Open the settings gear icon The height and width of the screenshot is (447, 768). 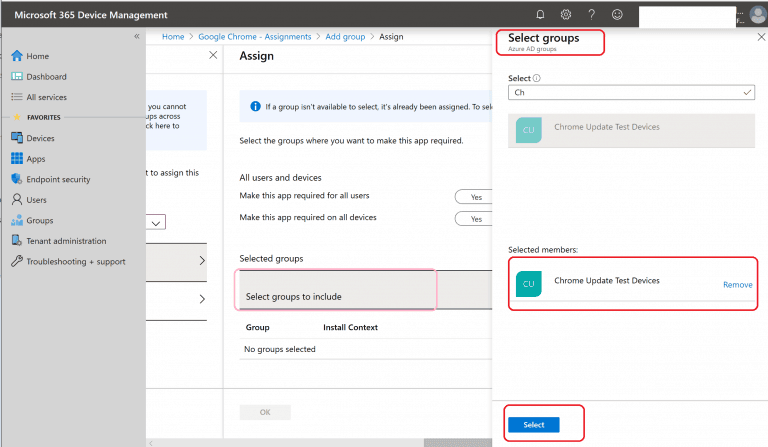566,14
